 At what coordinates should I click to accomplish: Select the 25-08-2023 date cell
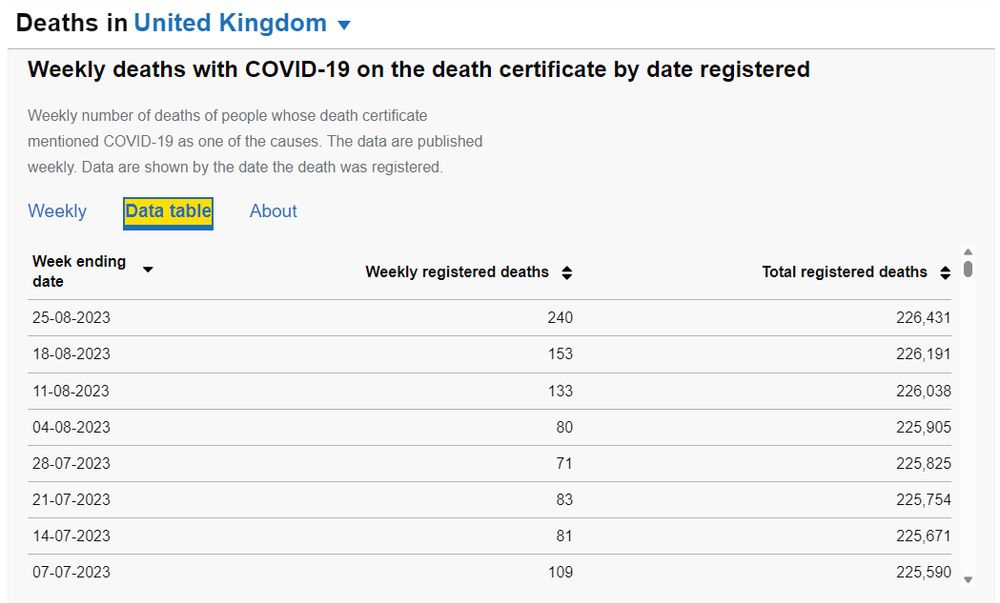tap(70, 318)
